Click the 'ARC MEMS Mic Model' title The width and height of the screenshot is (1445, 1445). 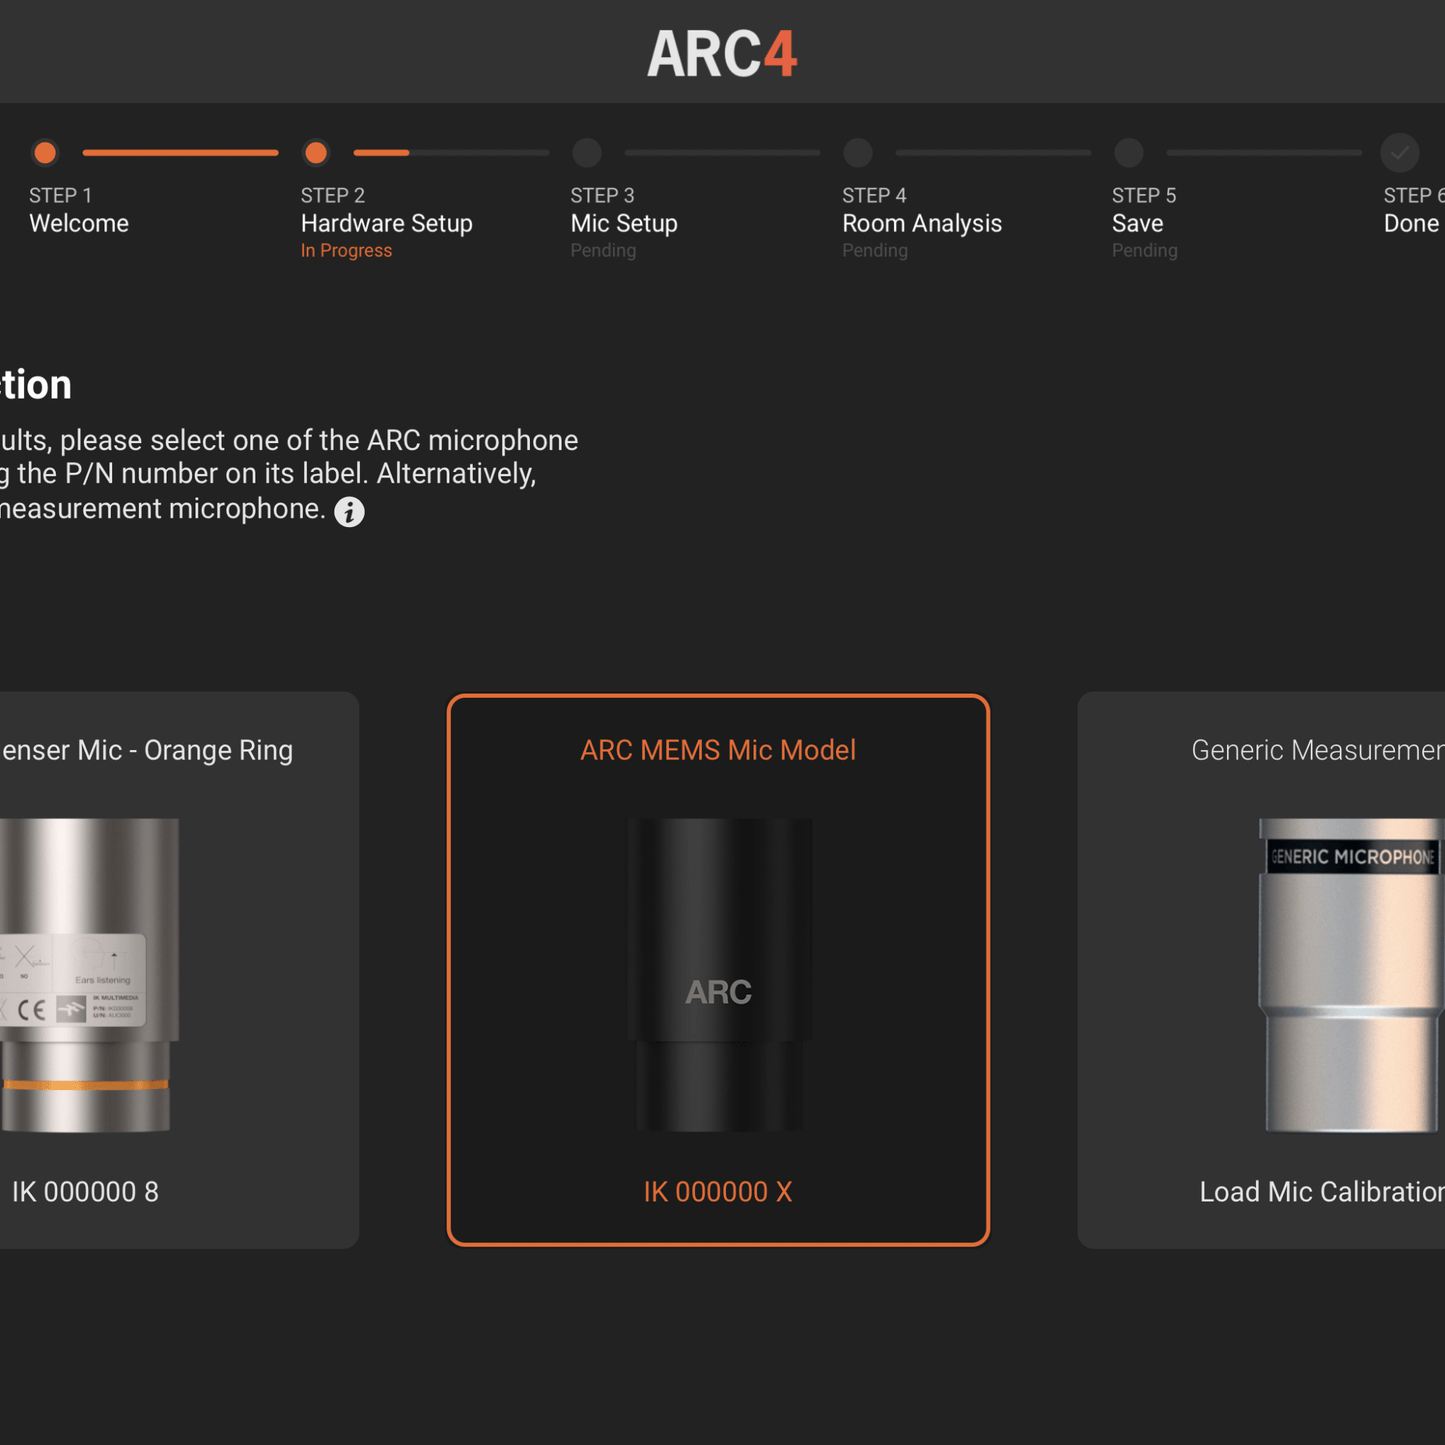coord(718,750)
